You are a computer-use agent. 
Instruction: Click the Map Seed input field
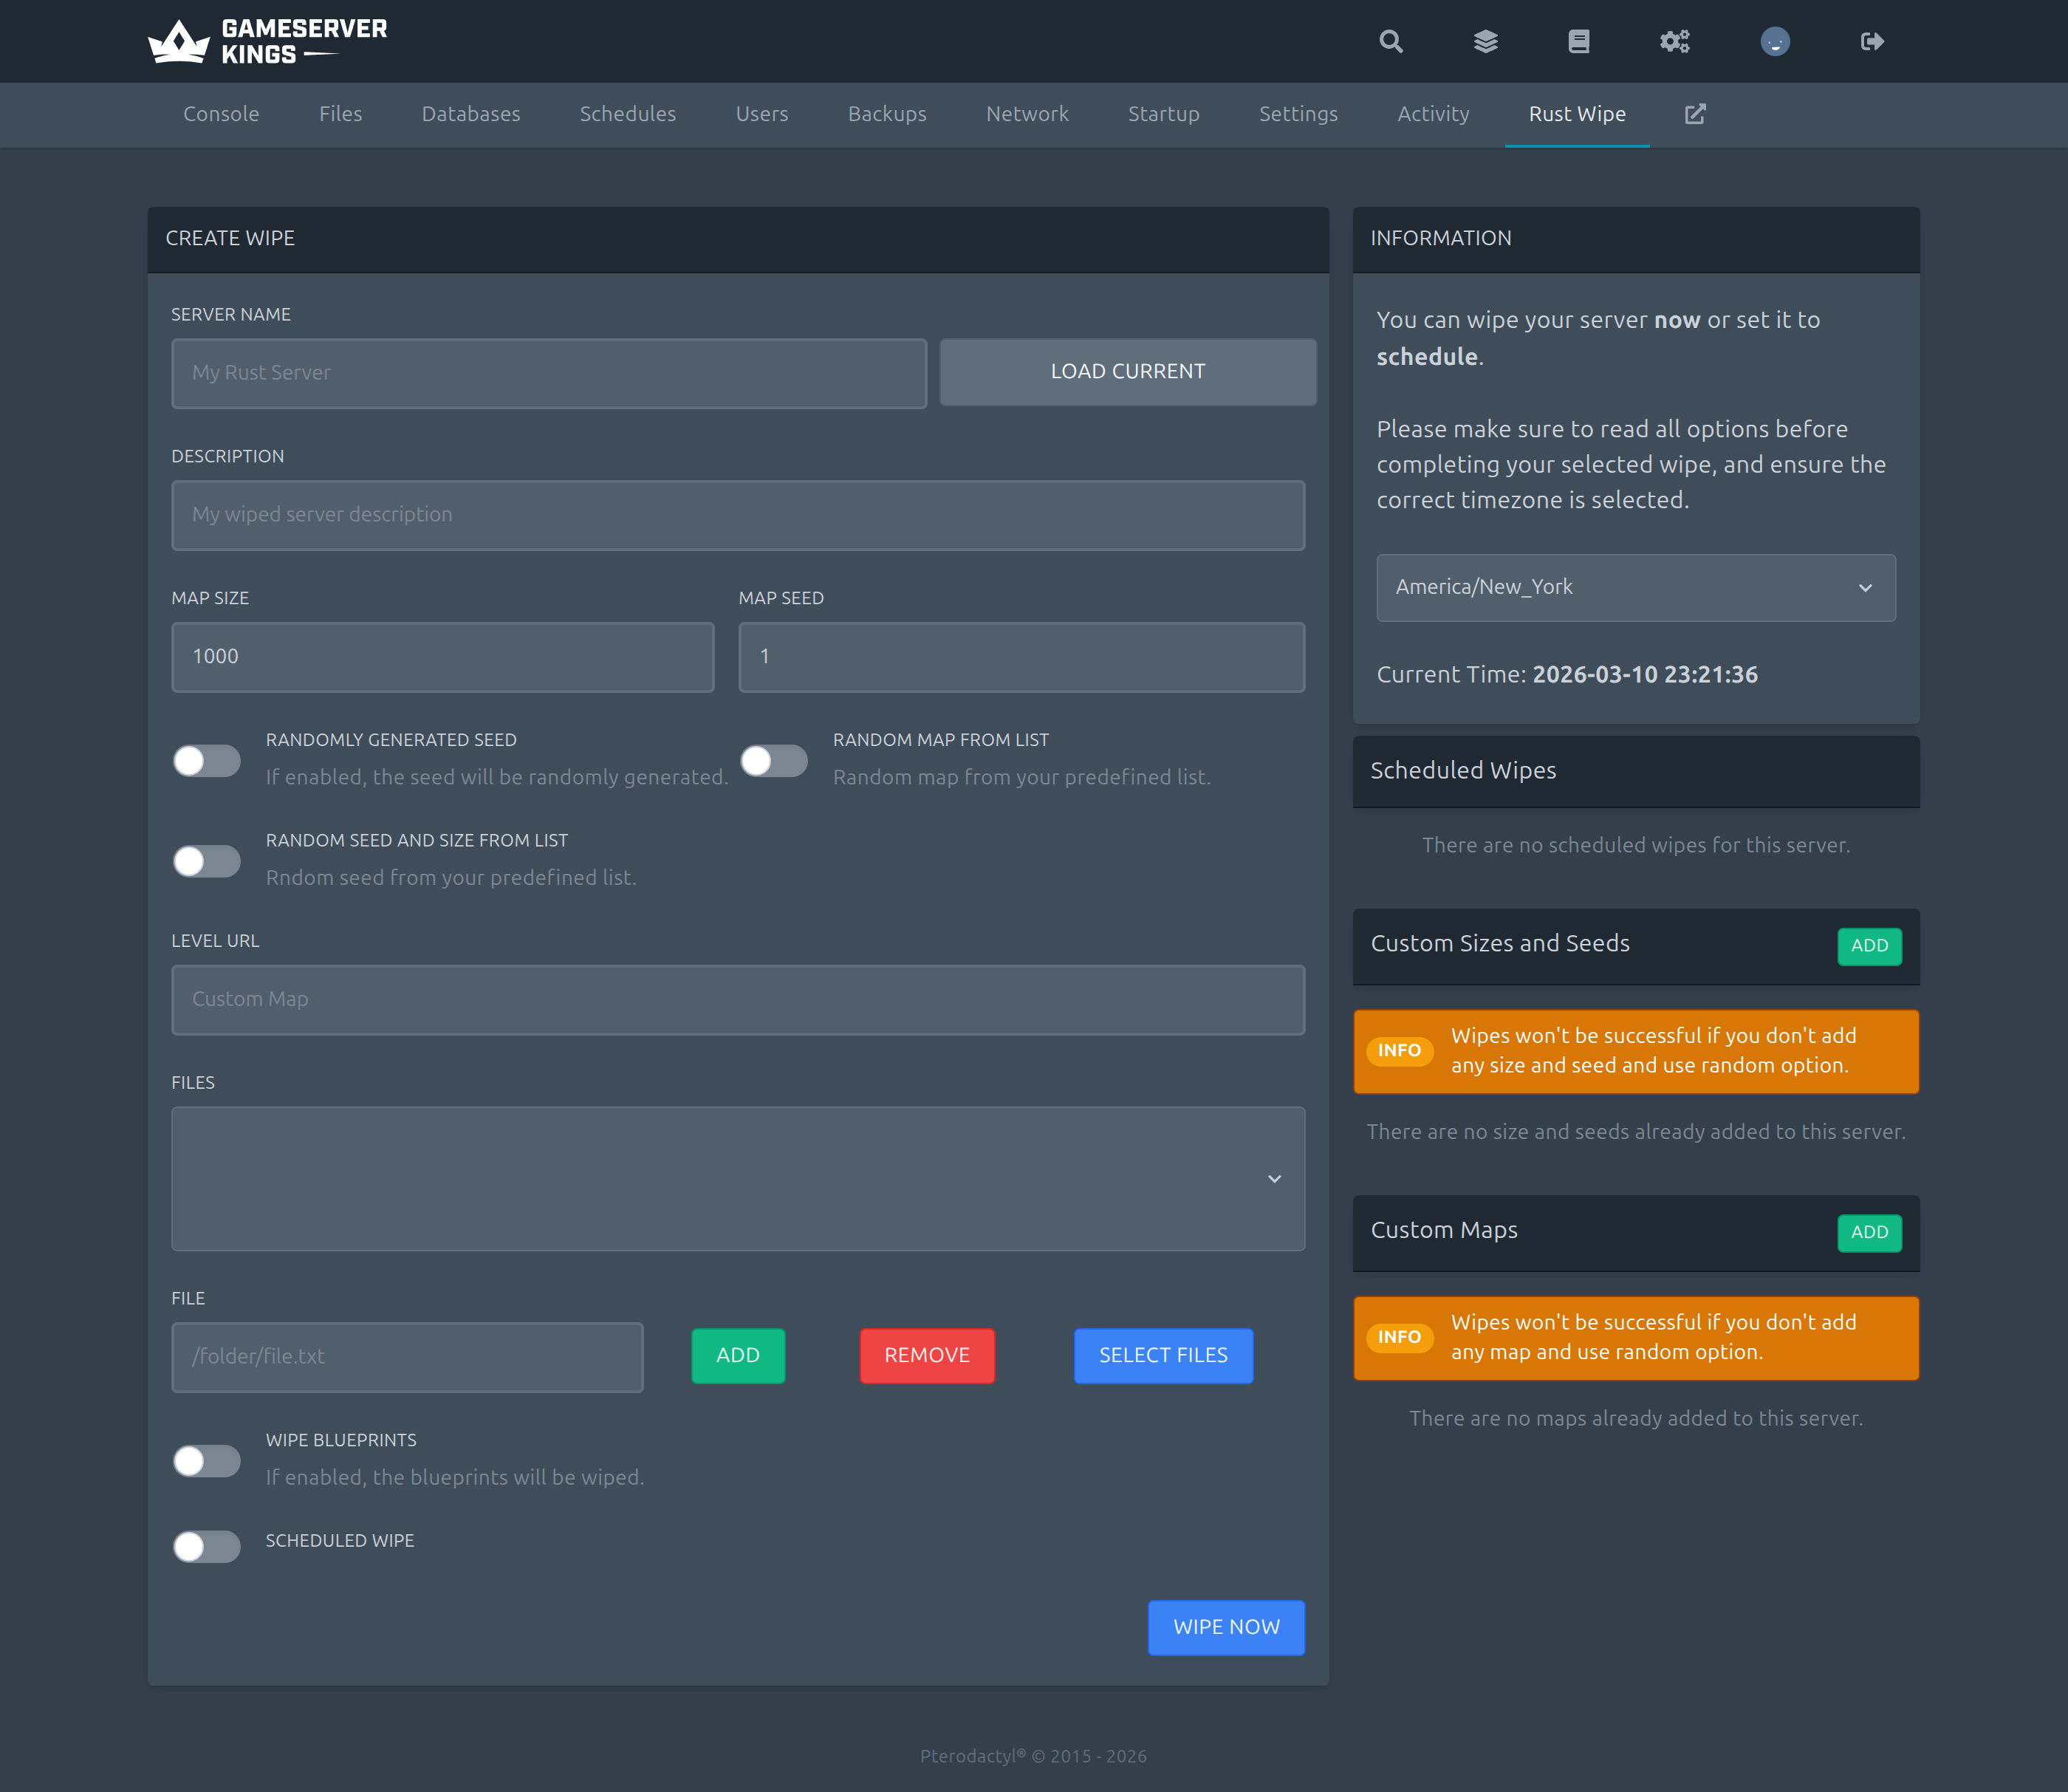pos(1020,657)
